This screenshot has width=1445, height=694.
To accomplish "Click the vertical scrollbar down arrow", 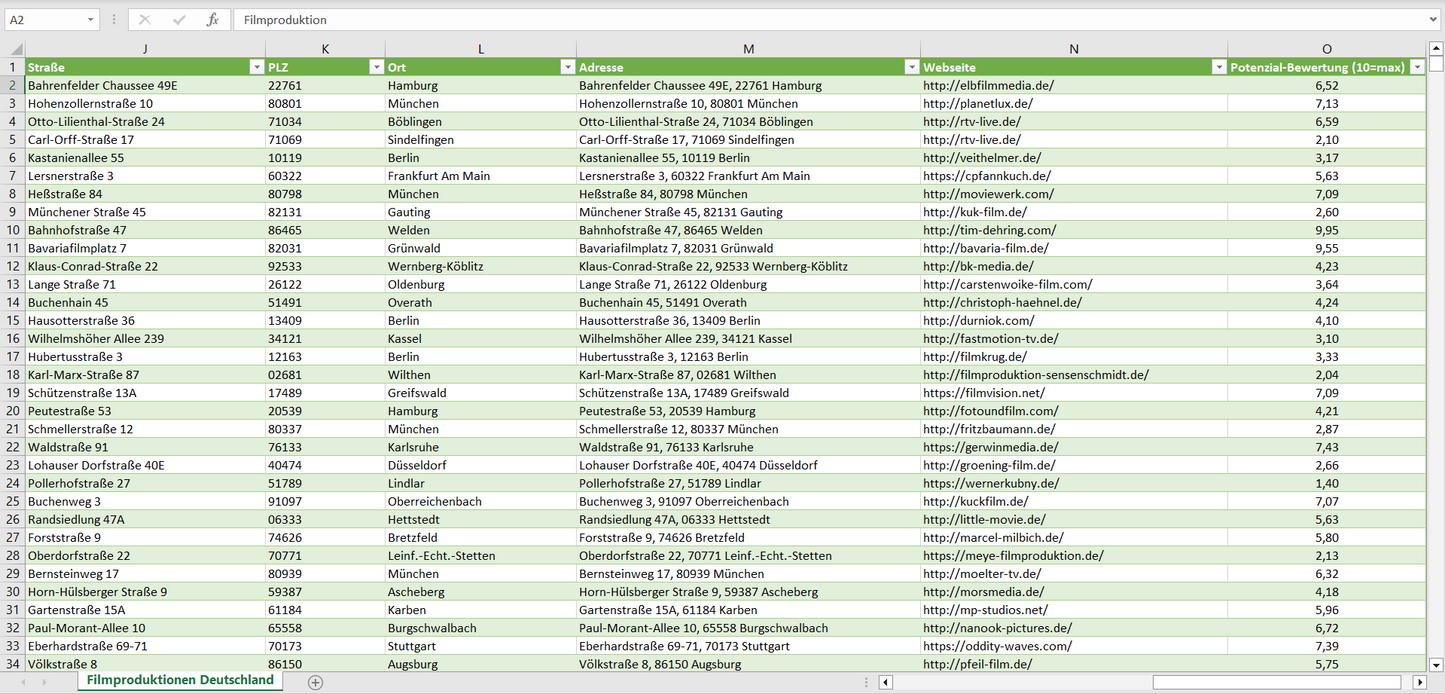I will [1436, 664].
